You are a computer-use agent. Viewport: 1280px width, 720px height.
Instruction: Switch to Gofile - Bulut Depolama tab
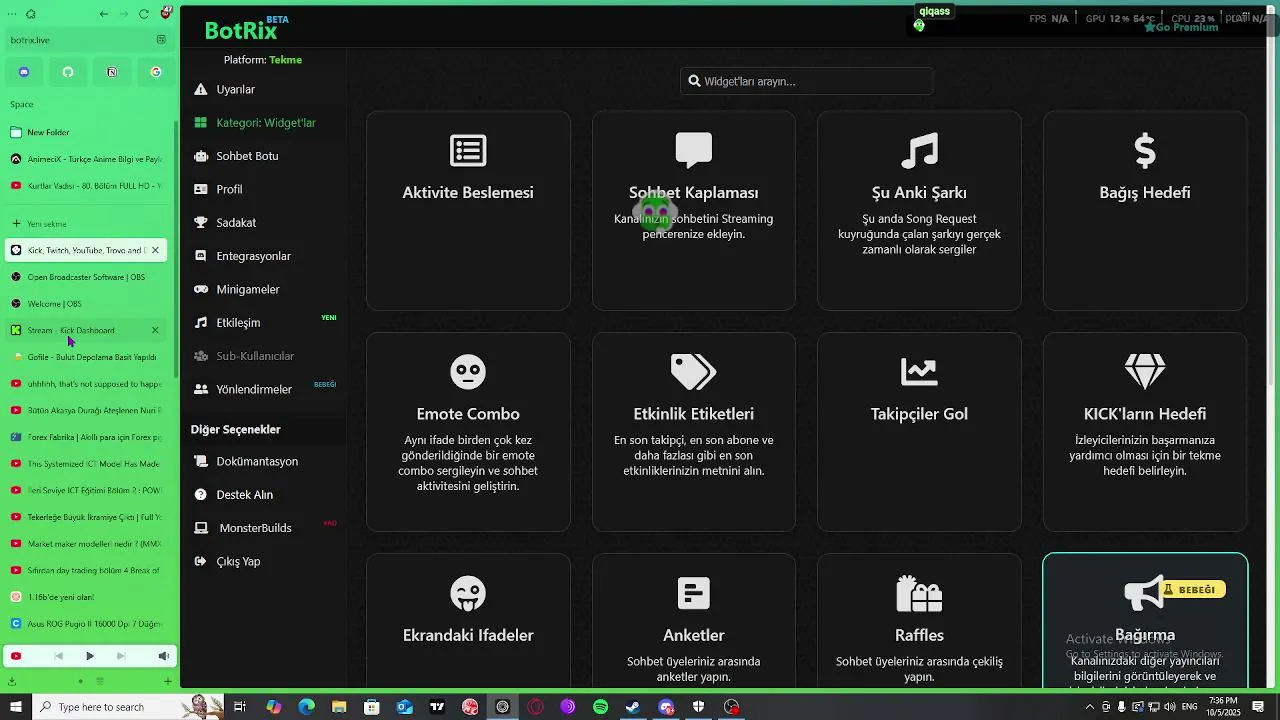coord(86,357)
